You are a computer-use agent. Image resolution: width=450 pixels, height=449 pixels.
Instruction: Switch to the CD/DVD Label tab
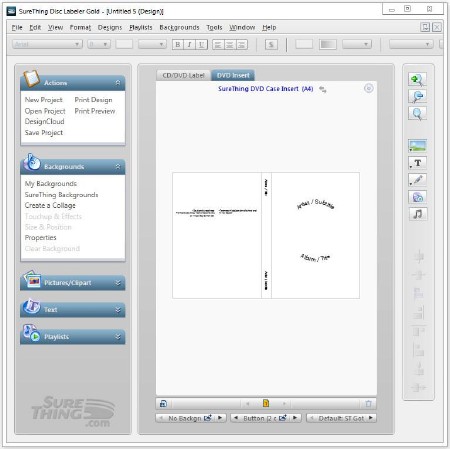click(x=183, y=75)
